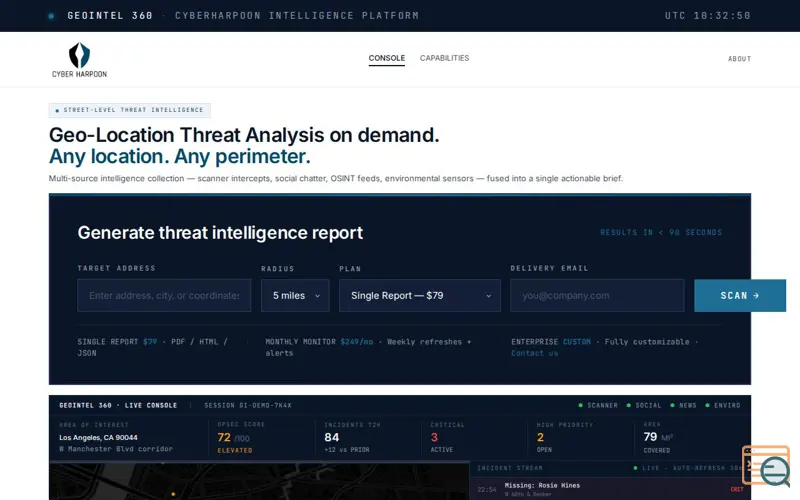Click the Street-Level Threat Intelligence badge
The image size is (800, 500).
(x=130, y=110)
